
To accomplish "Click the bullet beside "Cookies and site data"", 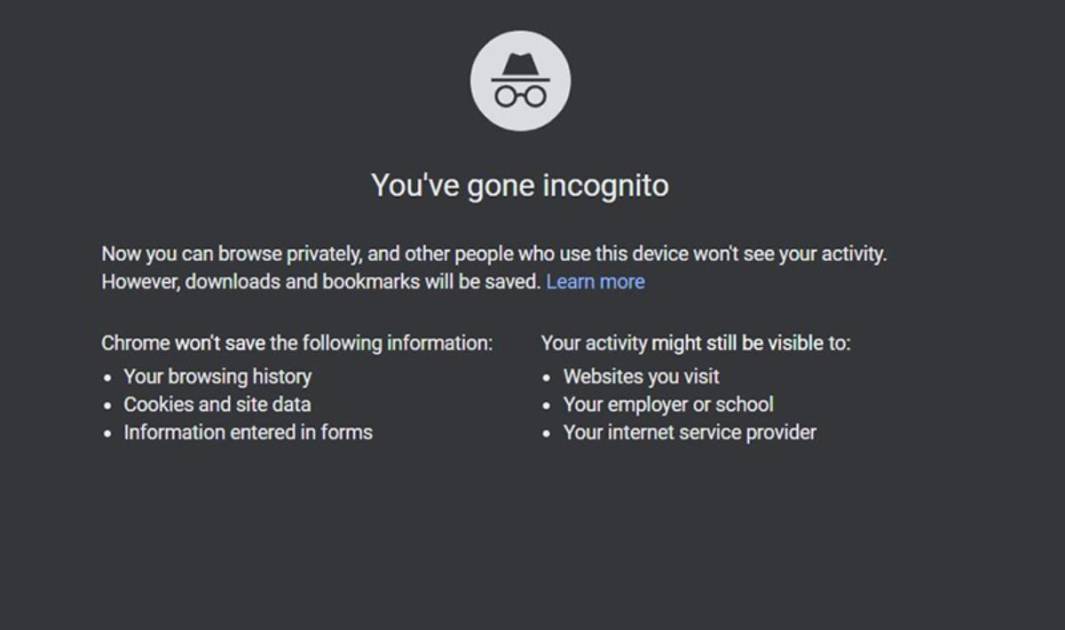I will 107,406.
